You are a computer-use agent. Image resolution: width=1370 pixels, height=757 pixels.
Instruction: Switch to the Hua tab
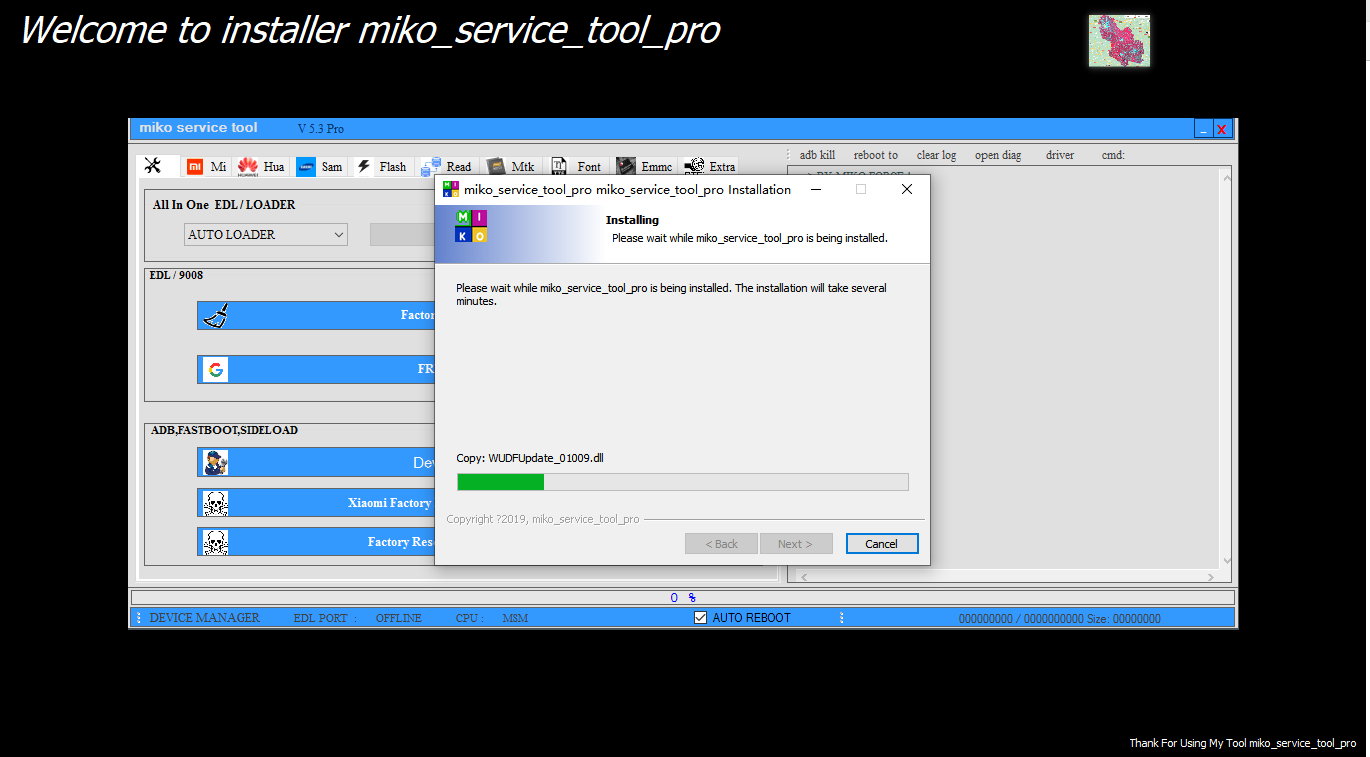(x=261, y=167)
